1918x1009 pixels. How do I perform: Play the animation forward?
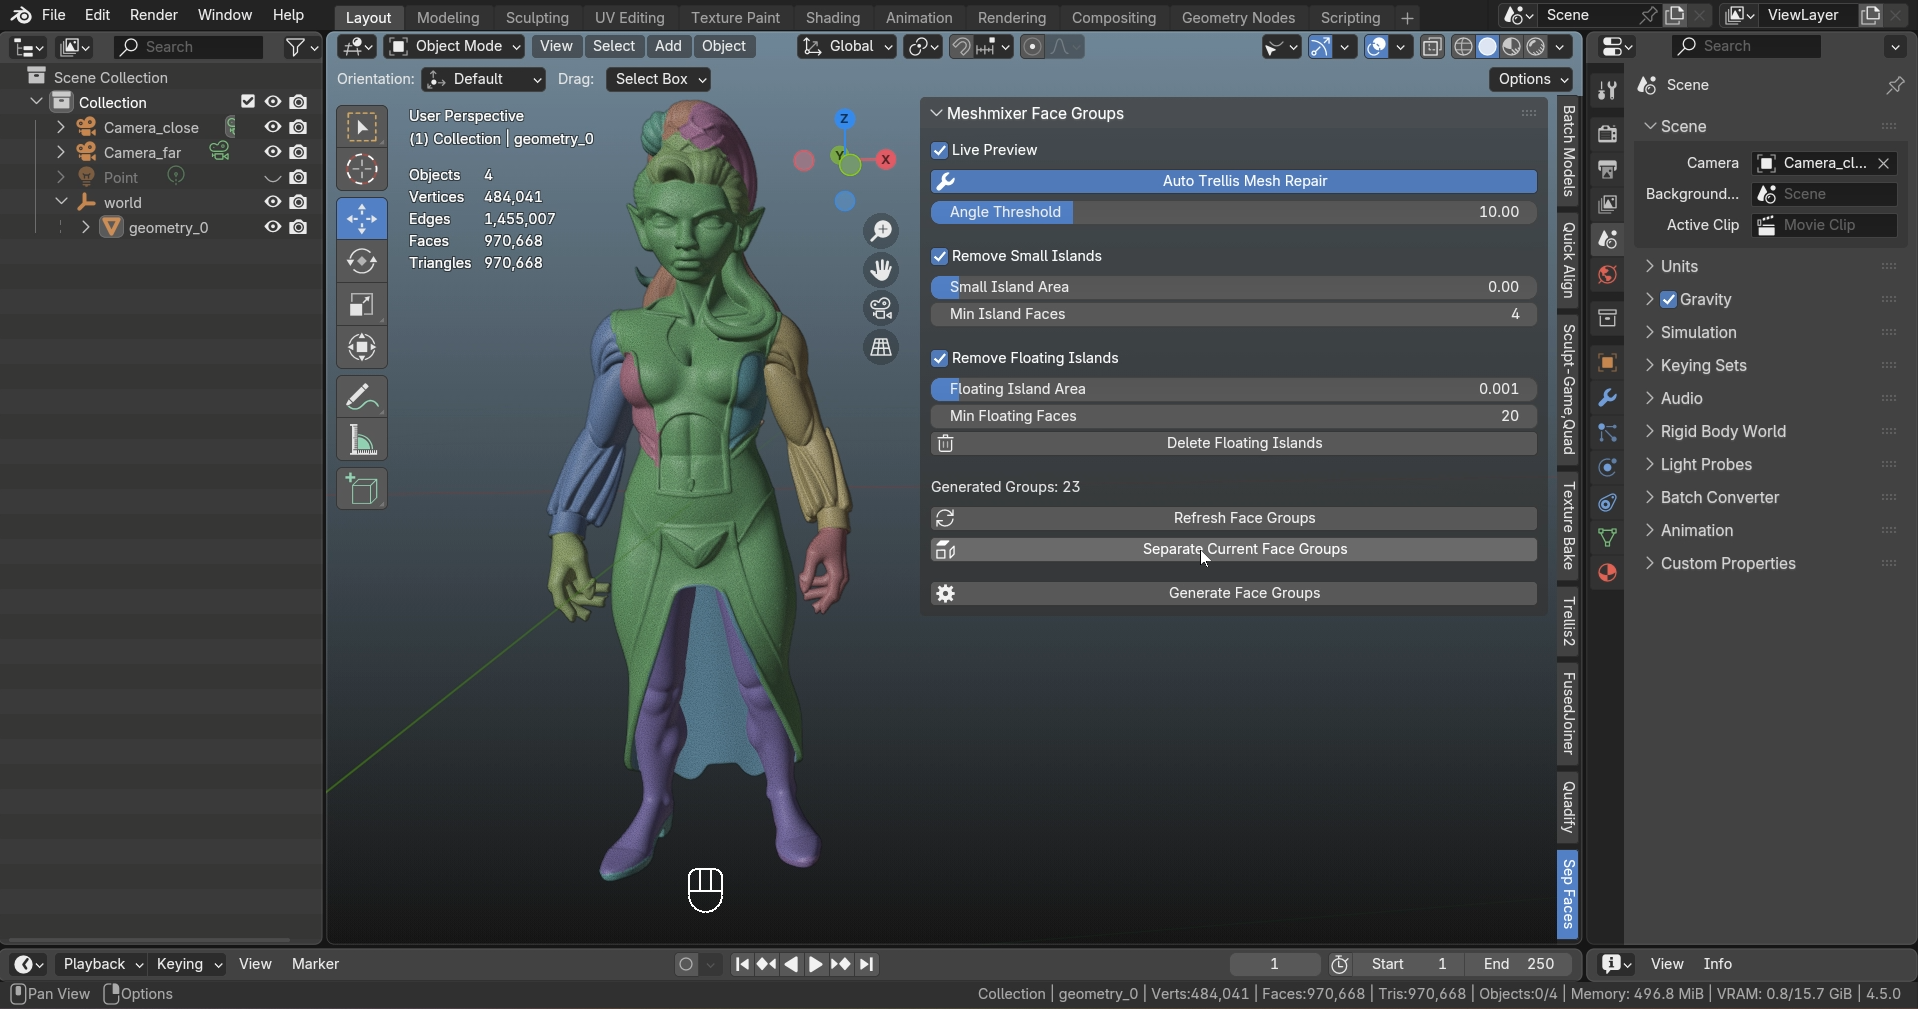pyautogui.click(x=815, y=964)
